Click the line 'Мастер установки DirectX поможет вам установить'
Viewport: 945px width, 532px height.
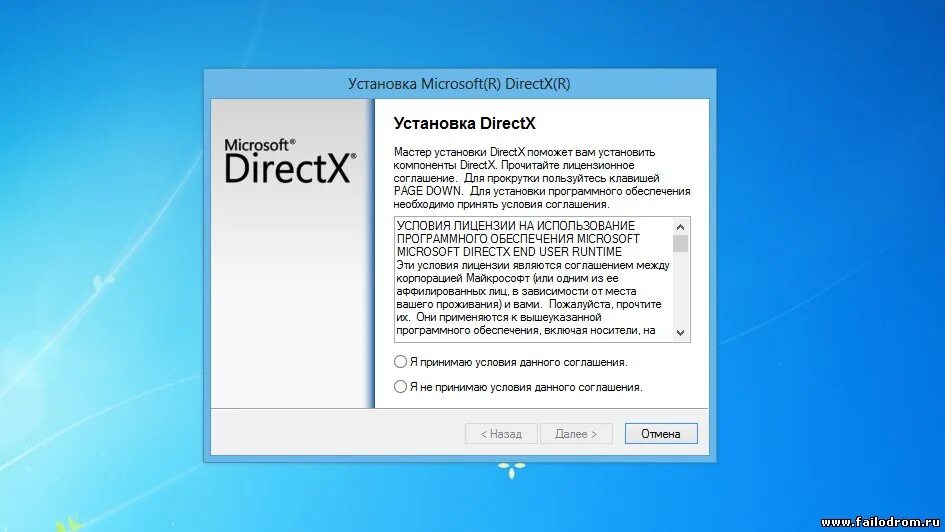coord(524,152)
